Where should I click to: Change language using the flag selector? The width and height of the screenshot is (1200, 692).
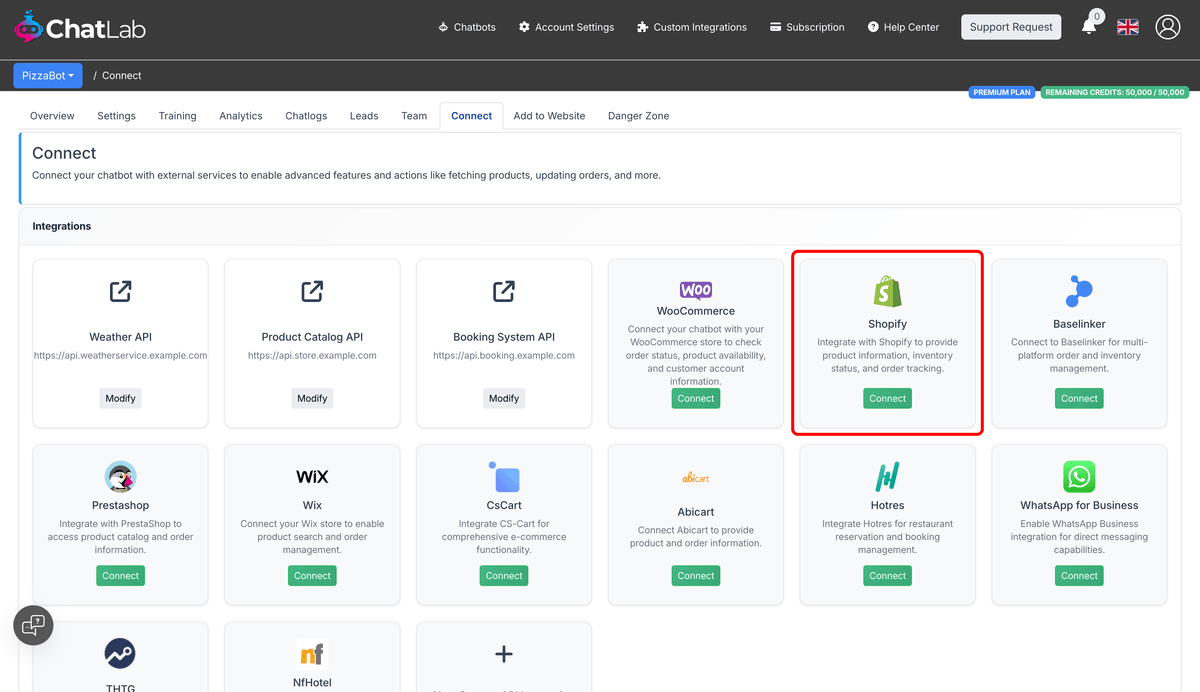click(x=1128, y=27)
